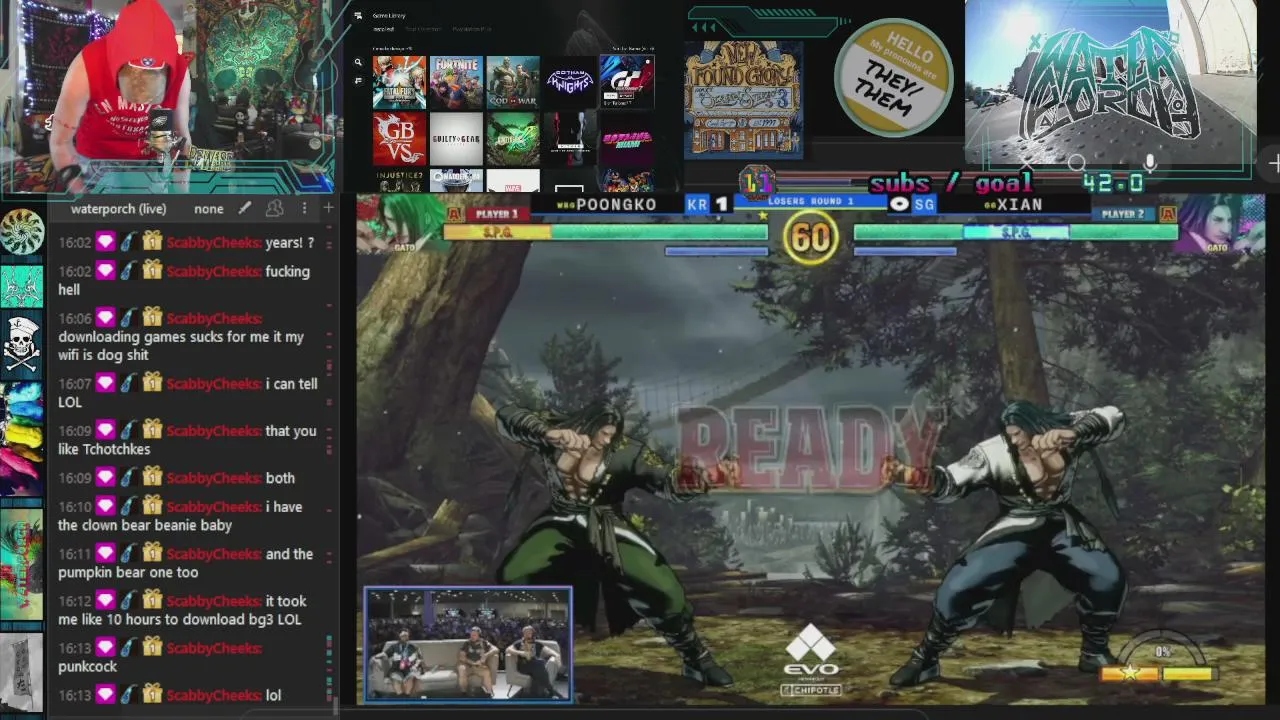Open the Guilty Gear tile
This screenshot has width=1280, height=720.
456,139
